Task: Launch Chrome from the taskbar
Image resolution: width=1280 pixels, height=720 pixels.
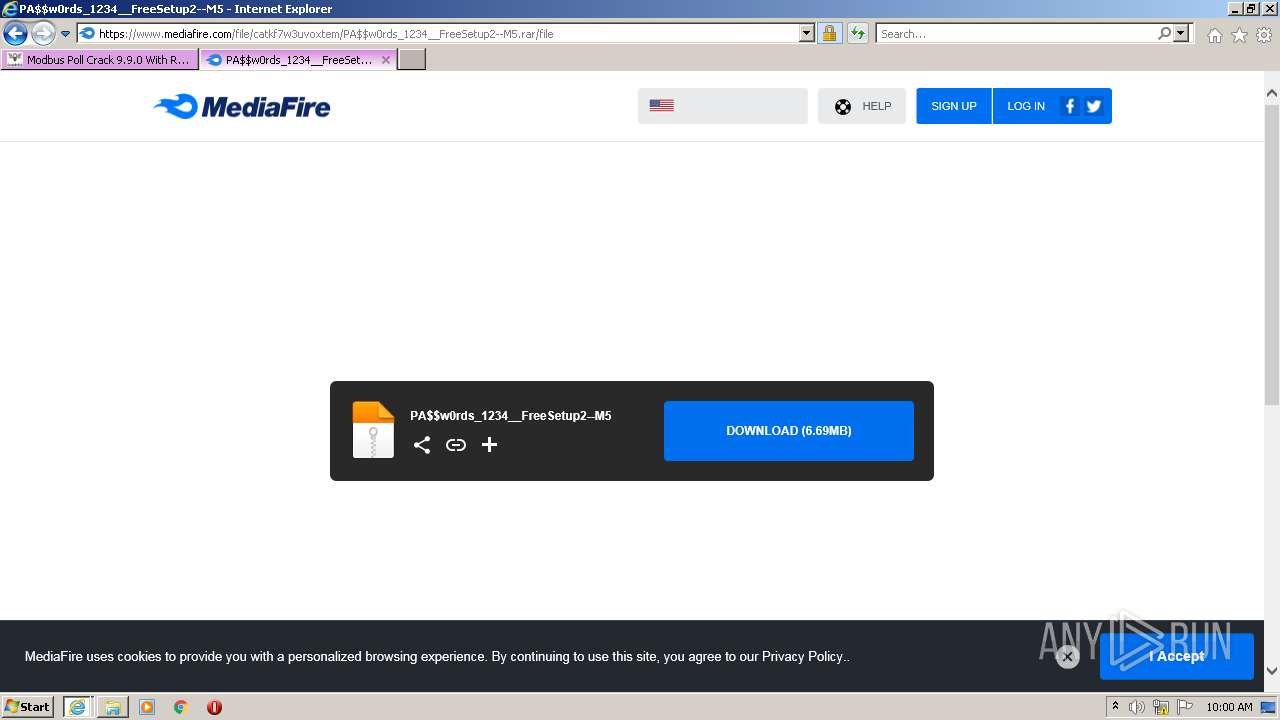Action: click(x=181, y=707)
